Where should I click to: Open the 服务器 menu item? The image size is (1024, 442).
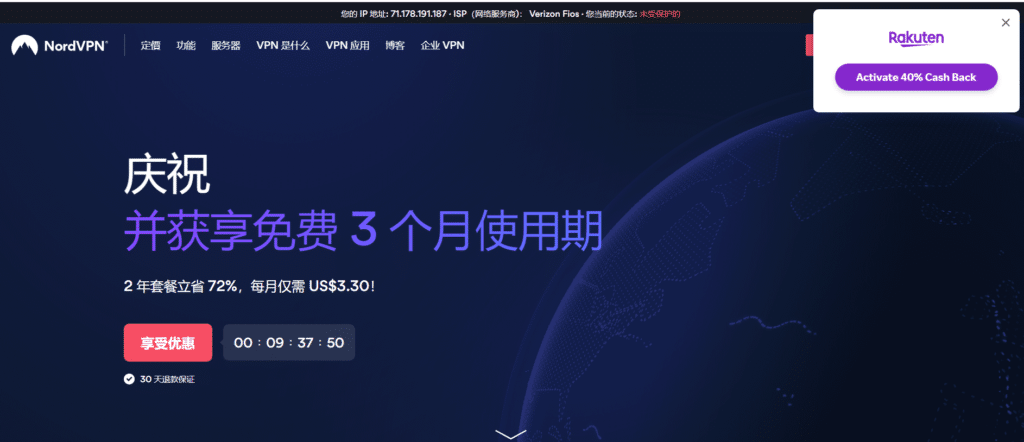(226, 46)
